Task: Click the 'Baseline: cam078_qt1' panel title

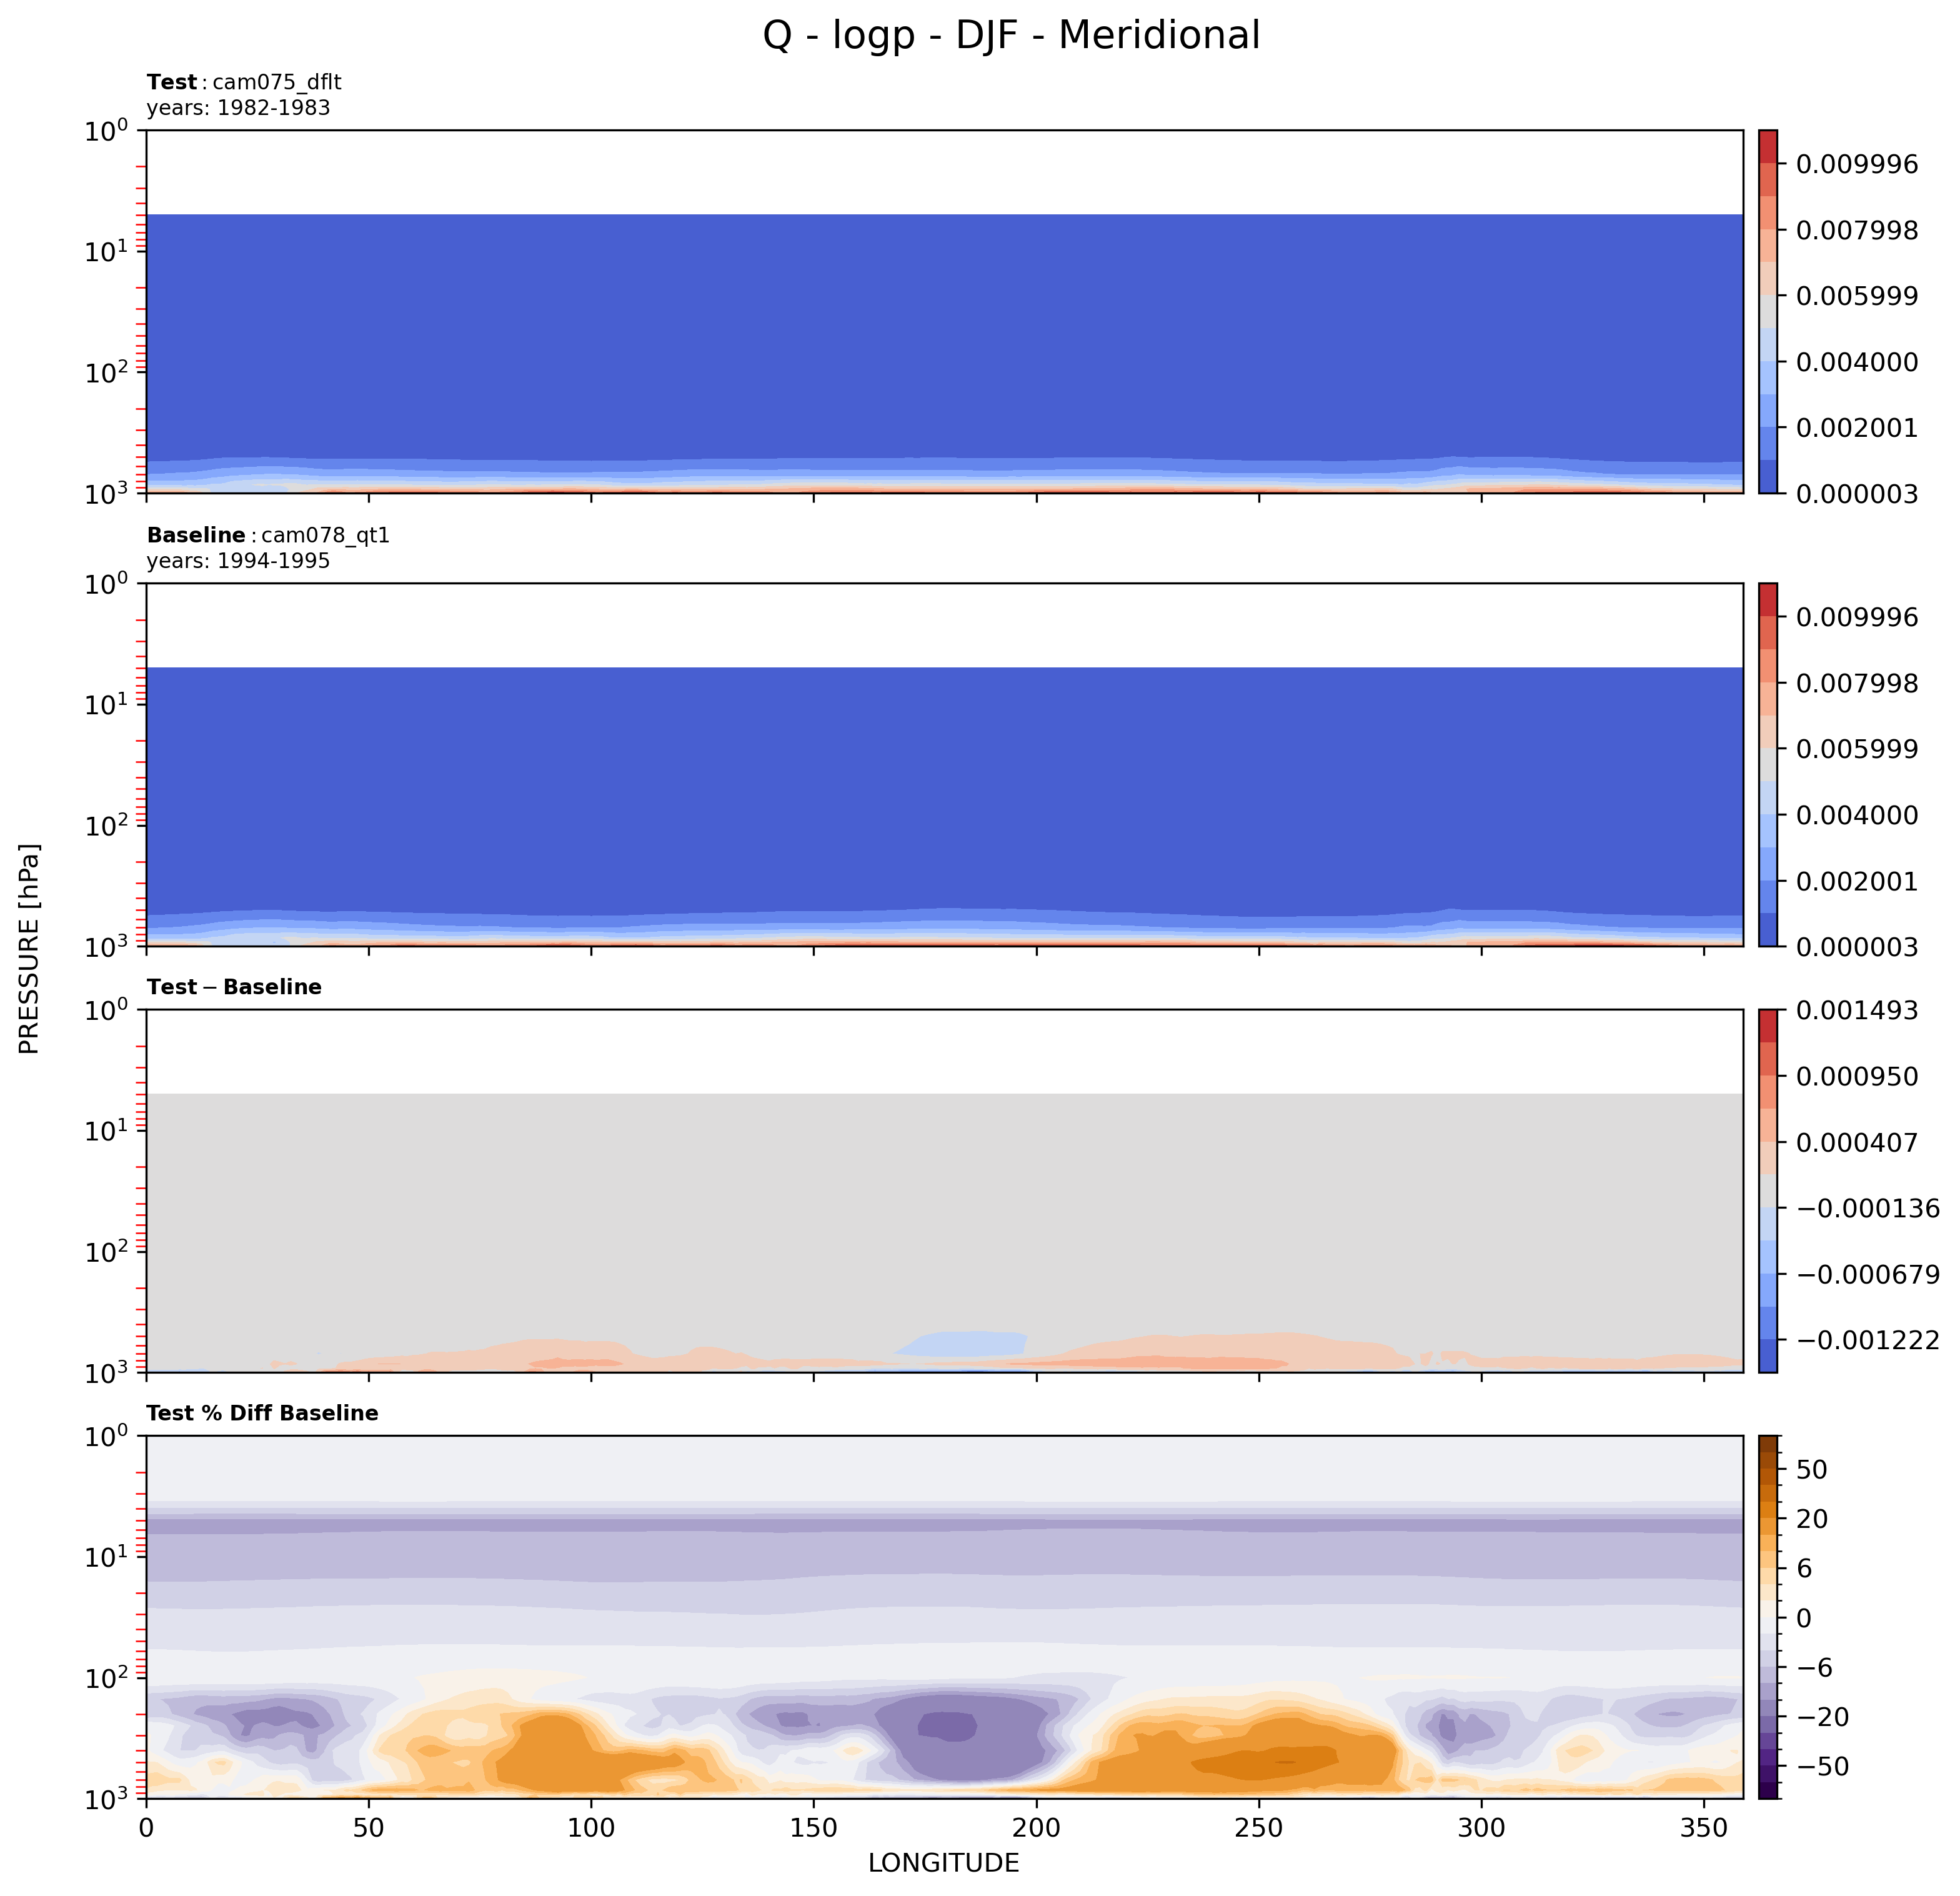Action: (x=268, y=535)
